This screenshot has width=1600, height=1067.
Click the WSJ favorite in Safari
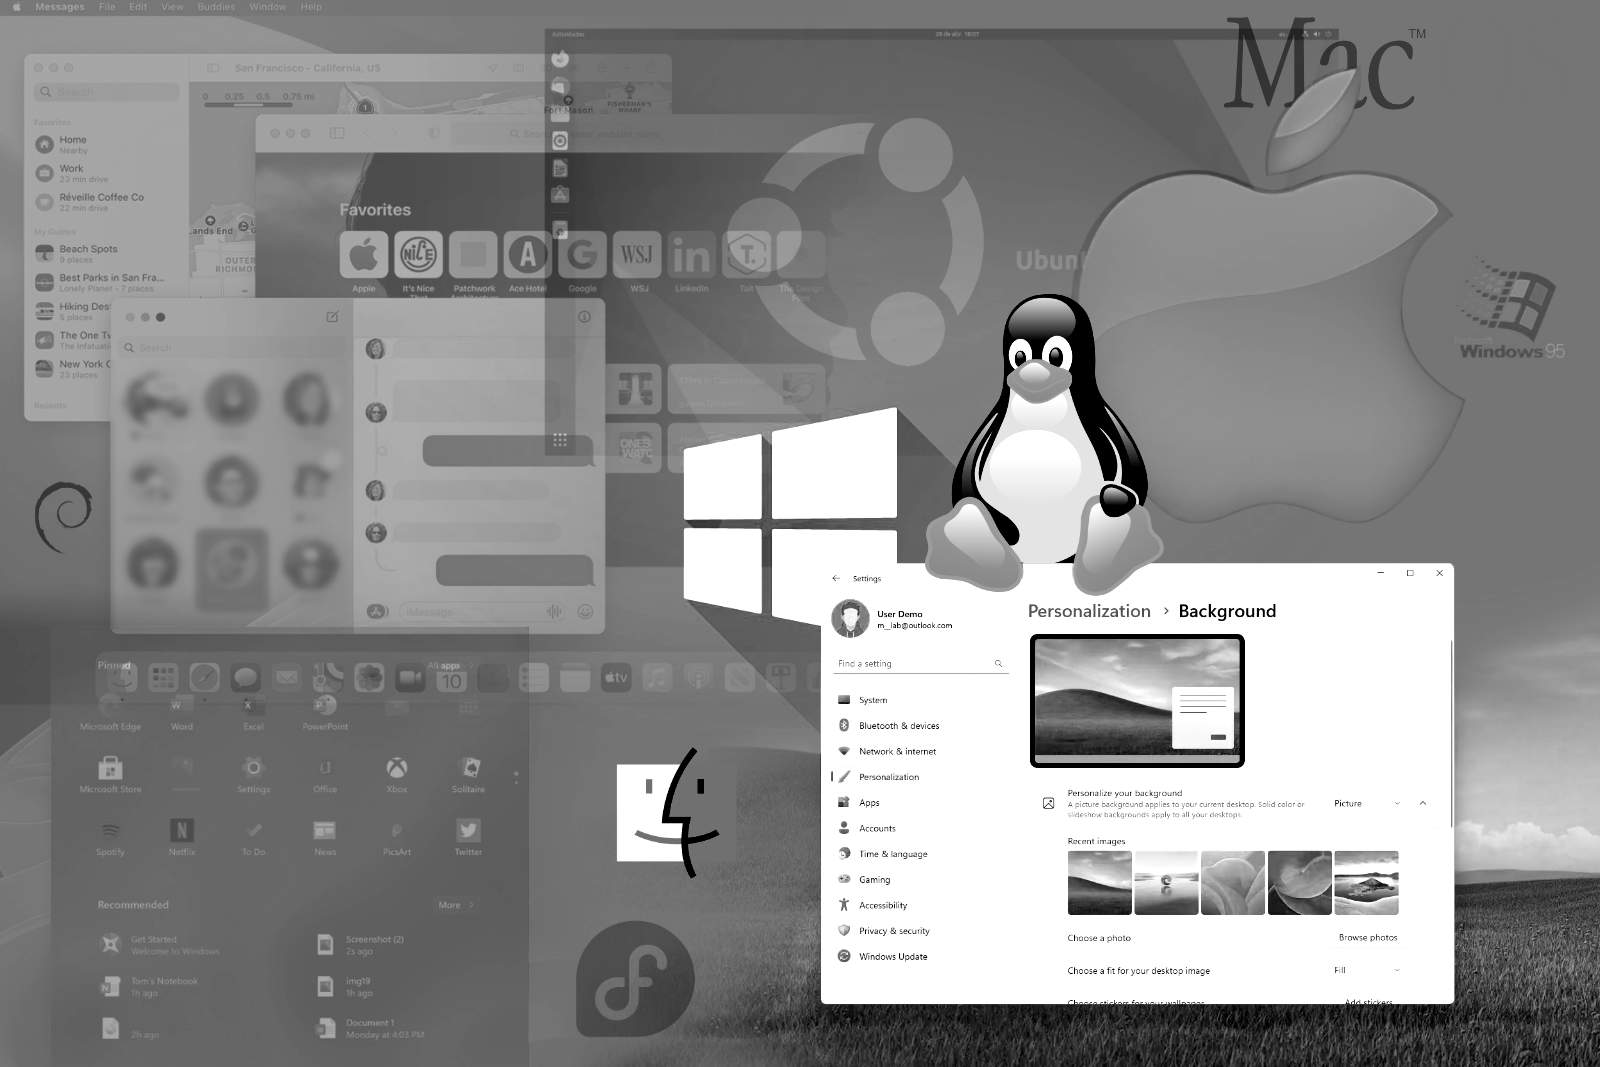coord(637,256)
